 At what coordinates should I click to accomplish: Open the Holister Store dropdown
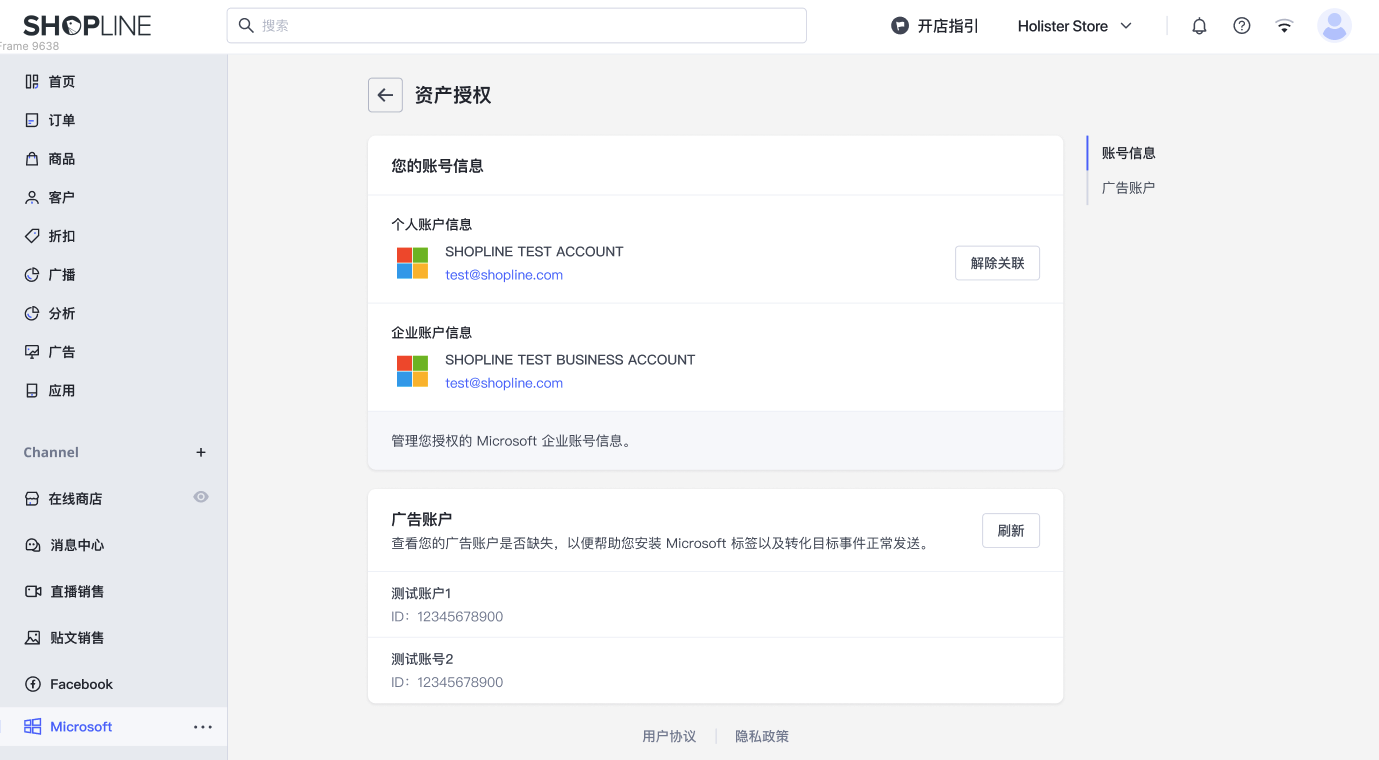click(x=1075, y=26)
